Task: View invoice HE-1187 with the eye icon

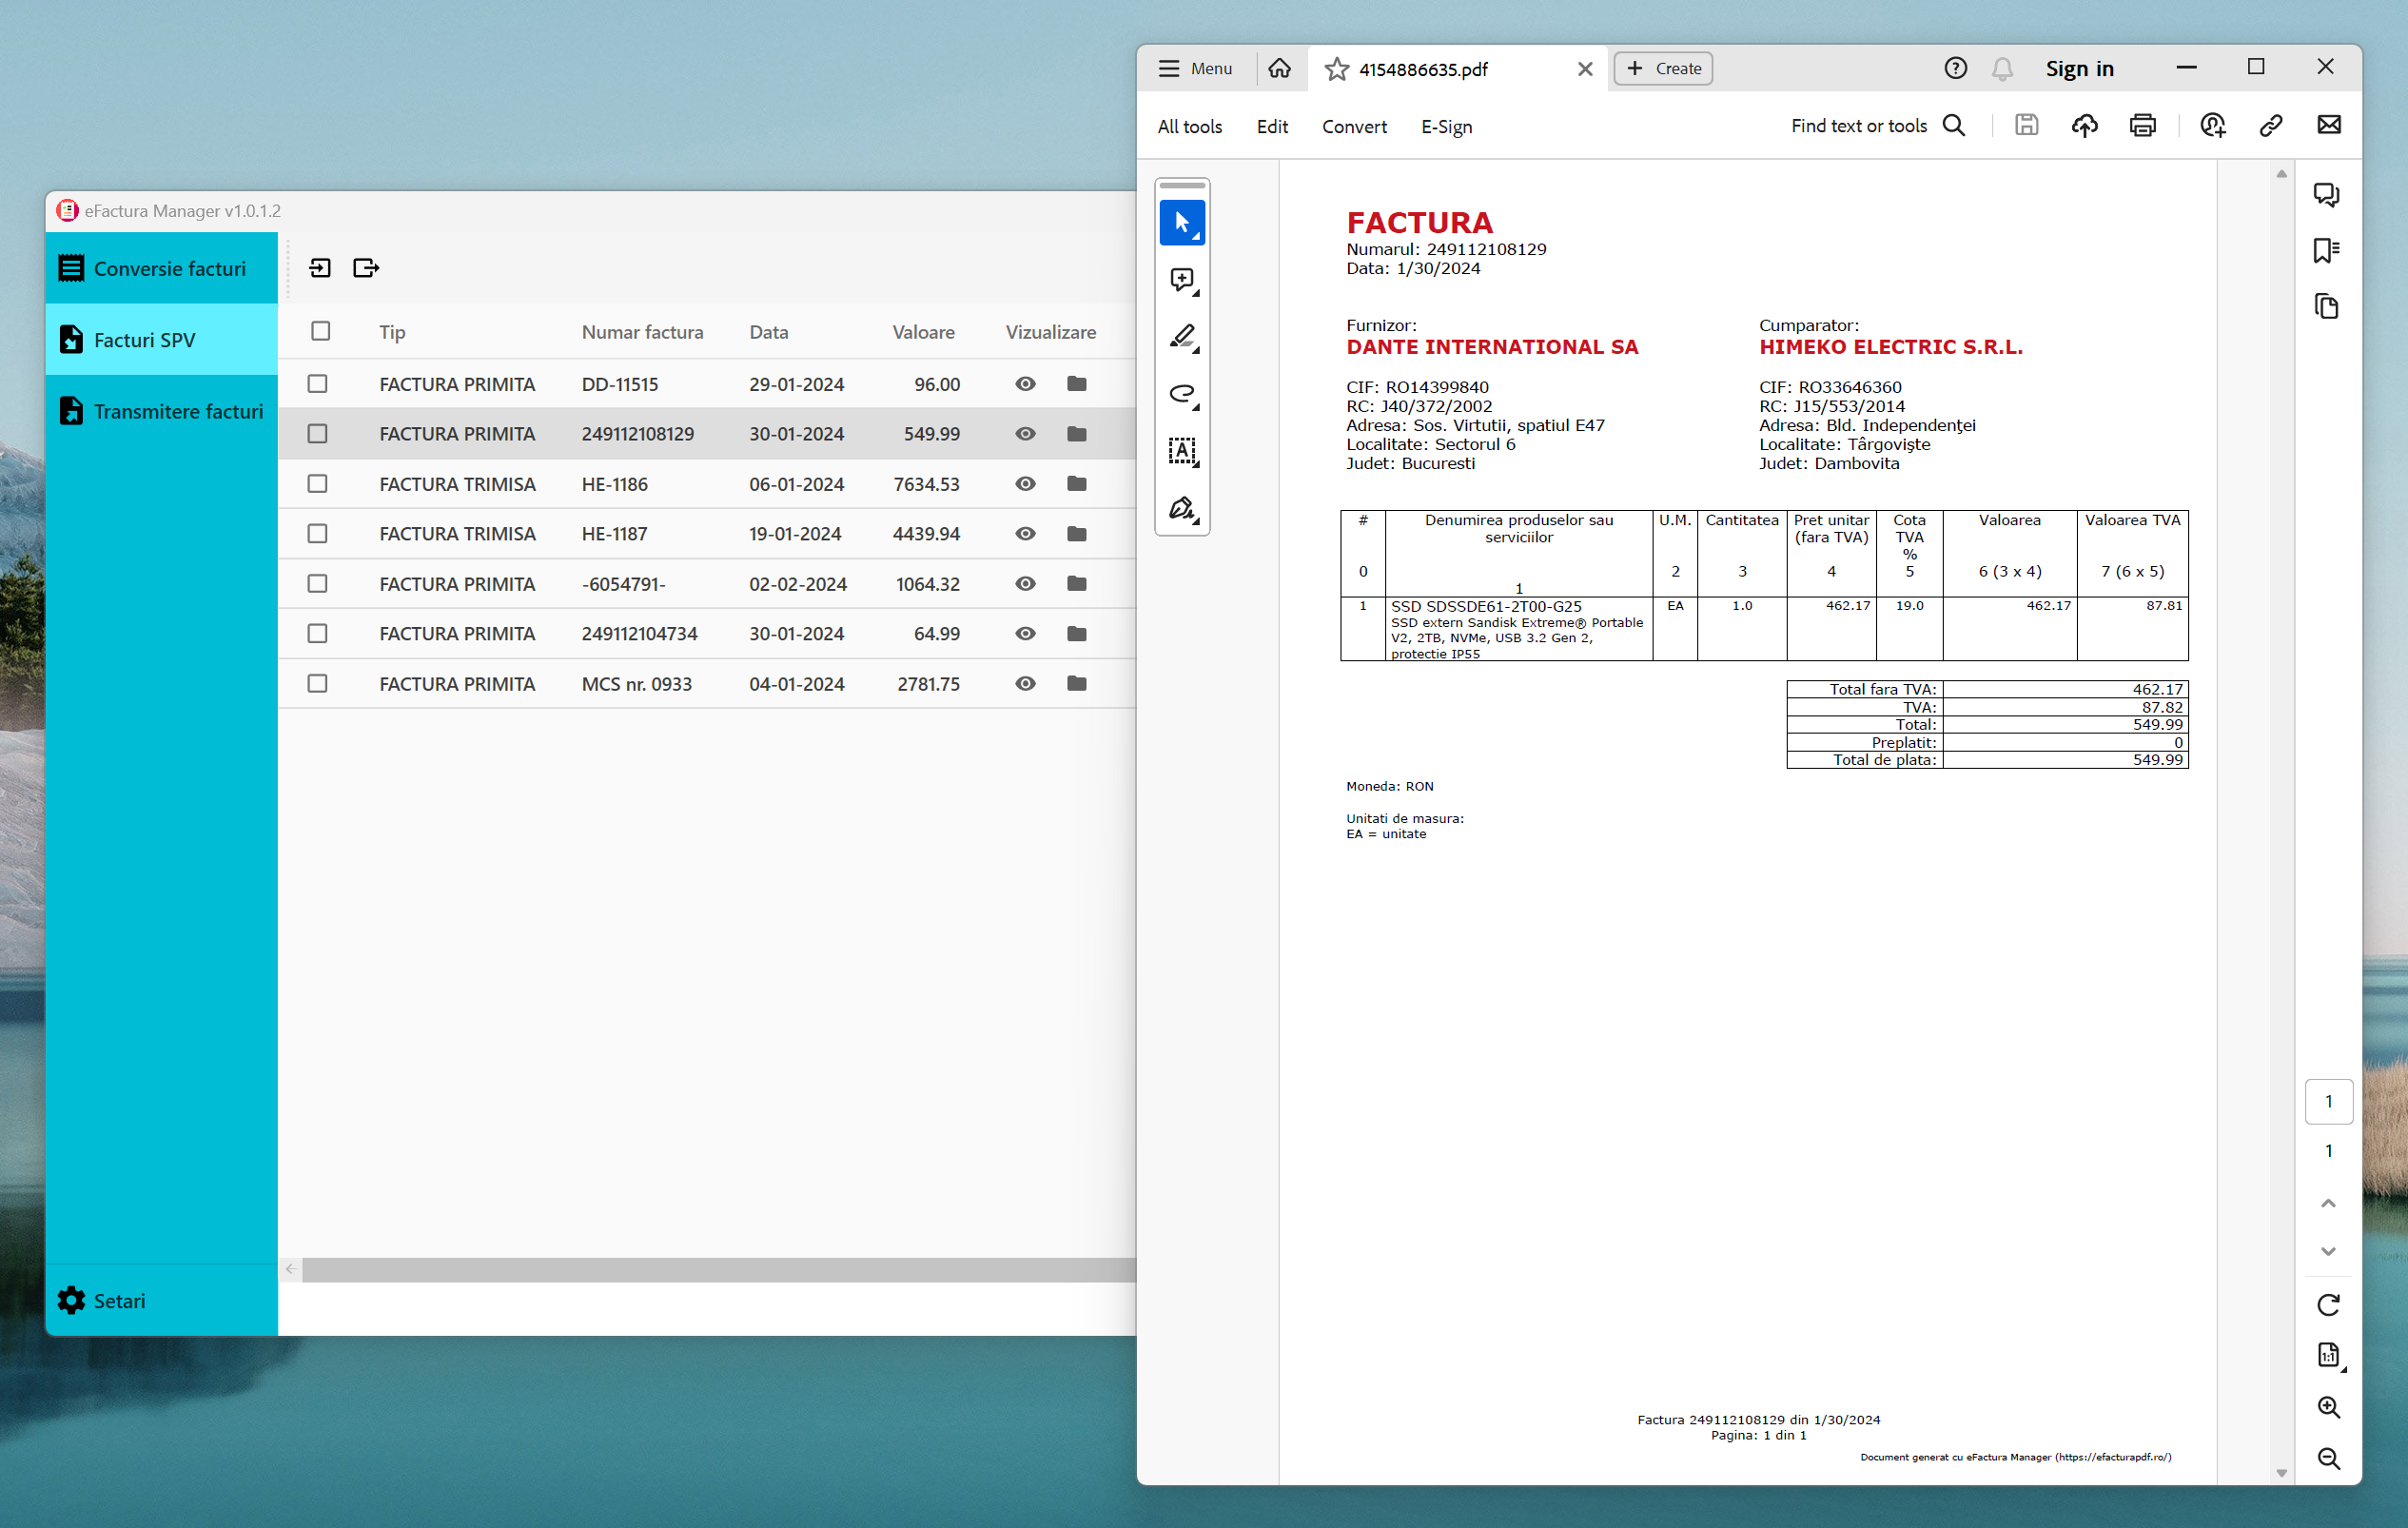Action: click(x=1025, y=534)
